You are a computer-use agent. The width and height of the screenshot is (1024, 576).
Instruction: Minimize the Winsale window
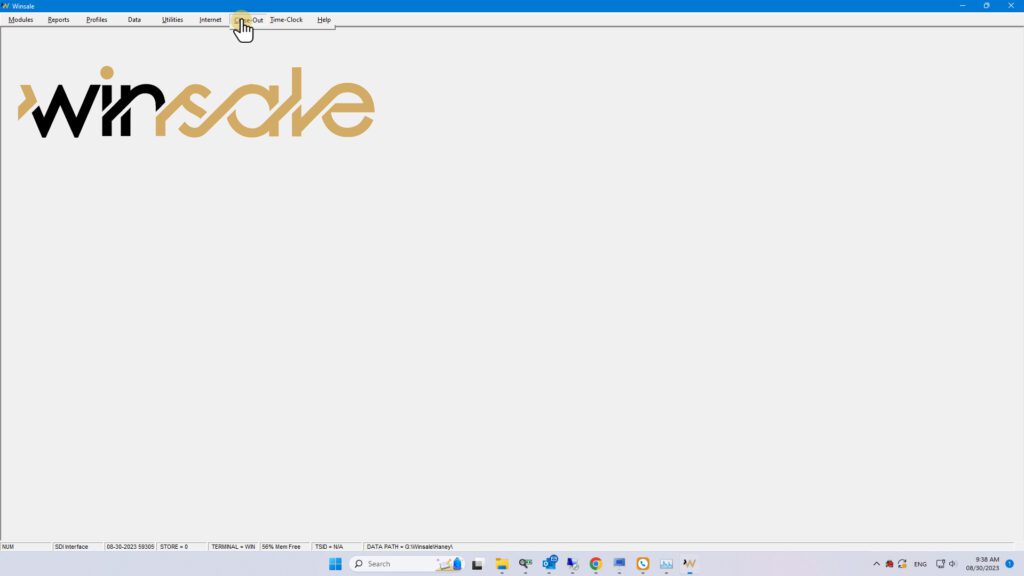pos(963,6)
